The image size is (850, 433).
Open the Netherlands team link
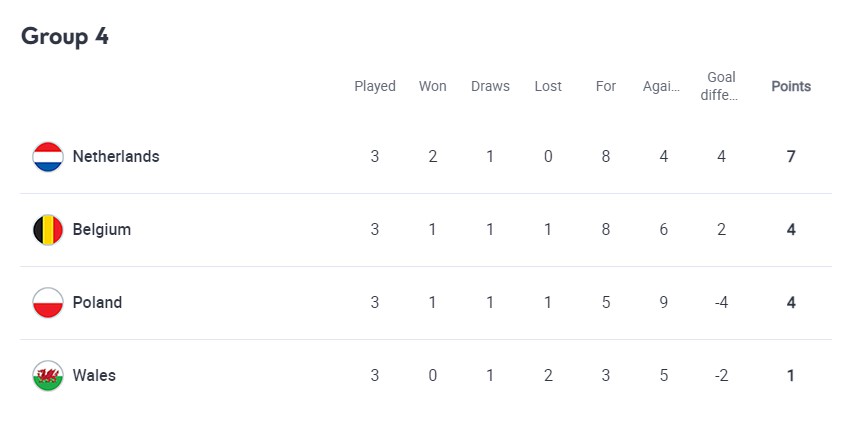coord(116,157)
